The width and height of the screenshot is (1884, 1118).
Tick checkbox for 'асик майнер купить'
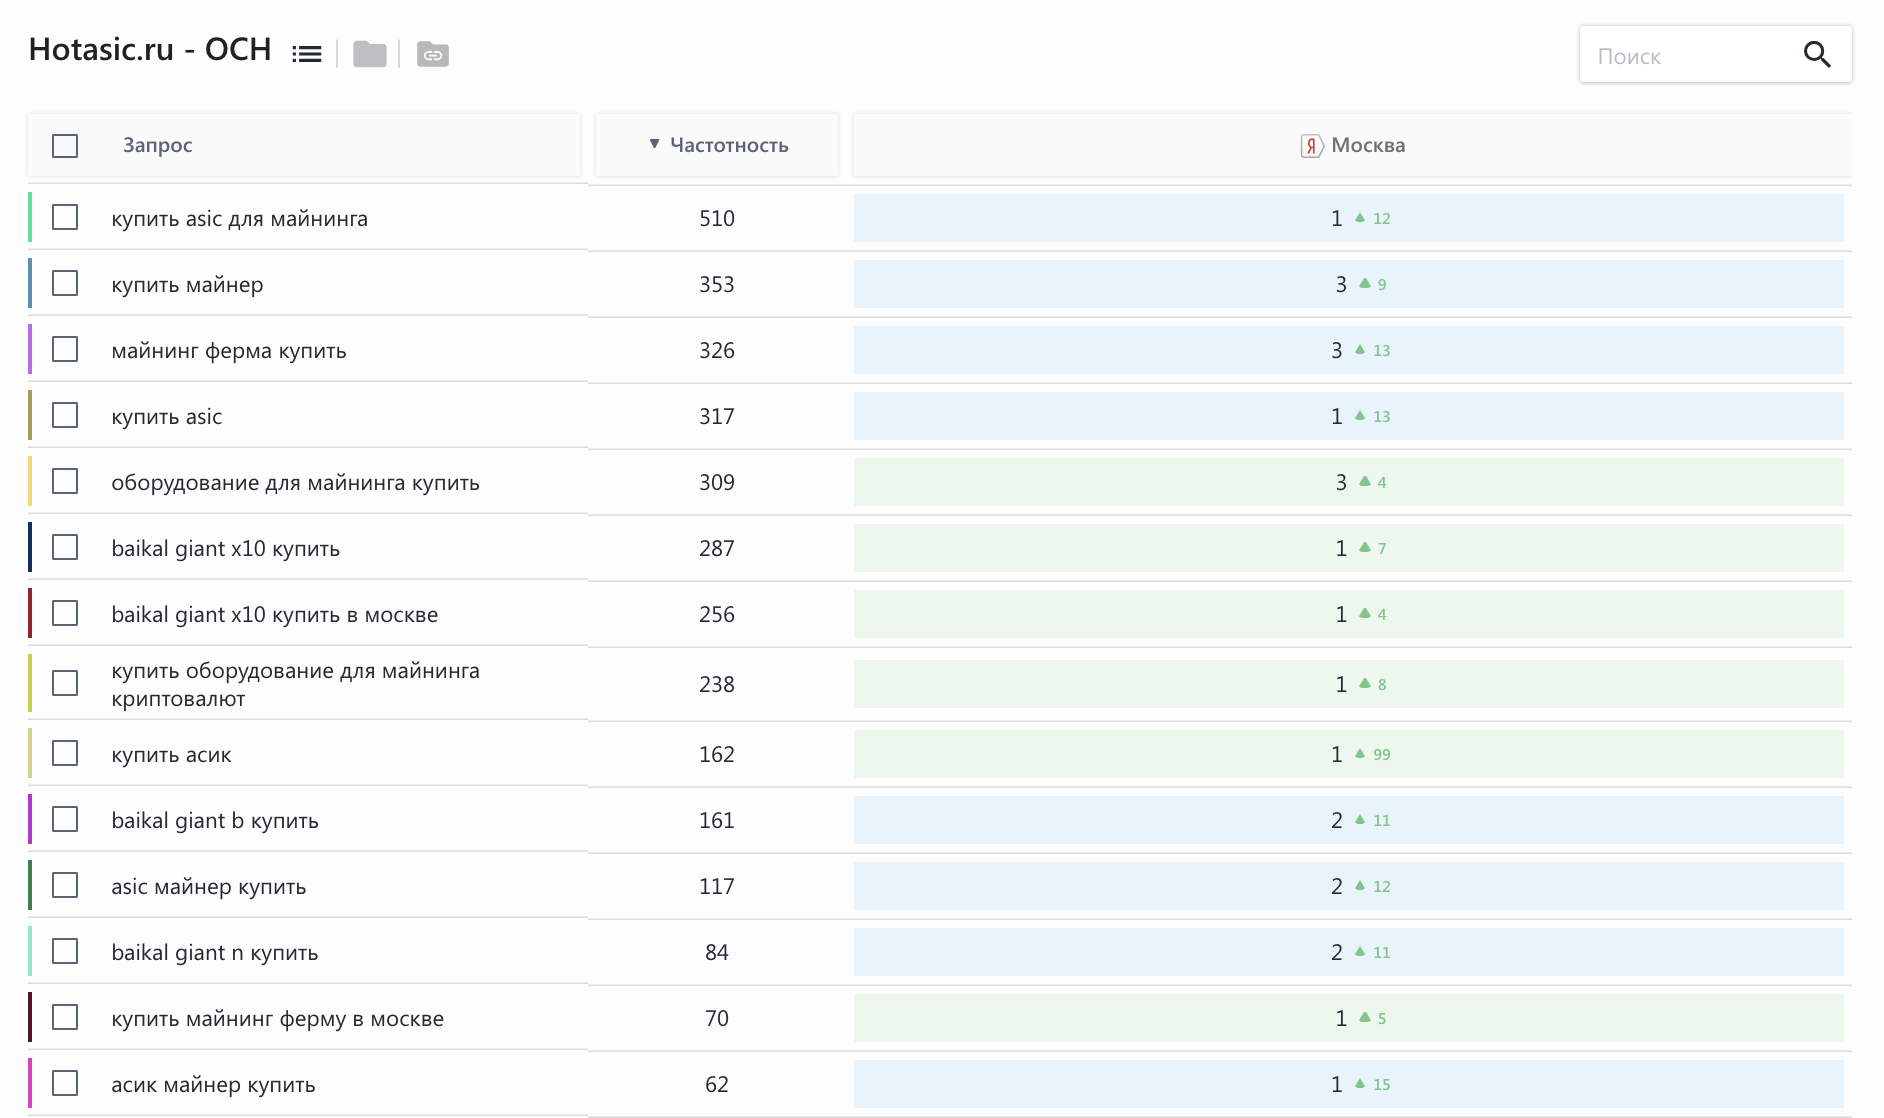pos(65,1083)
